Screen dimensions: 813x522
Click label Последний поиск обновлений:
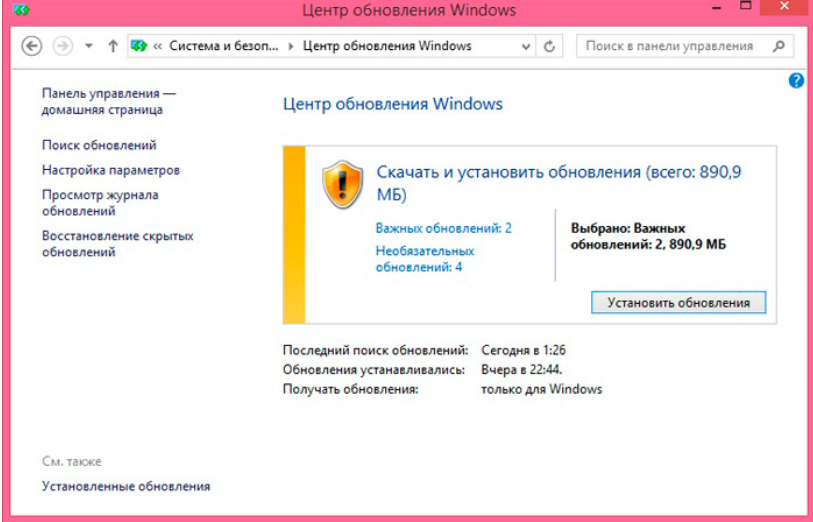(x=375, y=350)
